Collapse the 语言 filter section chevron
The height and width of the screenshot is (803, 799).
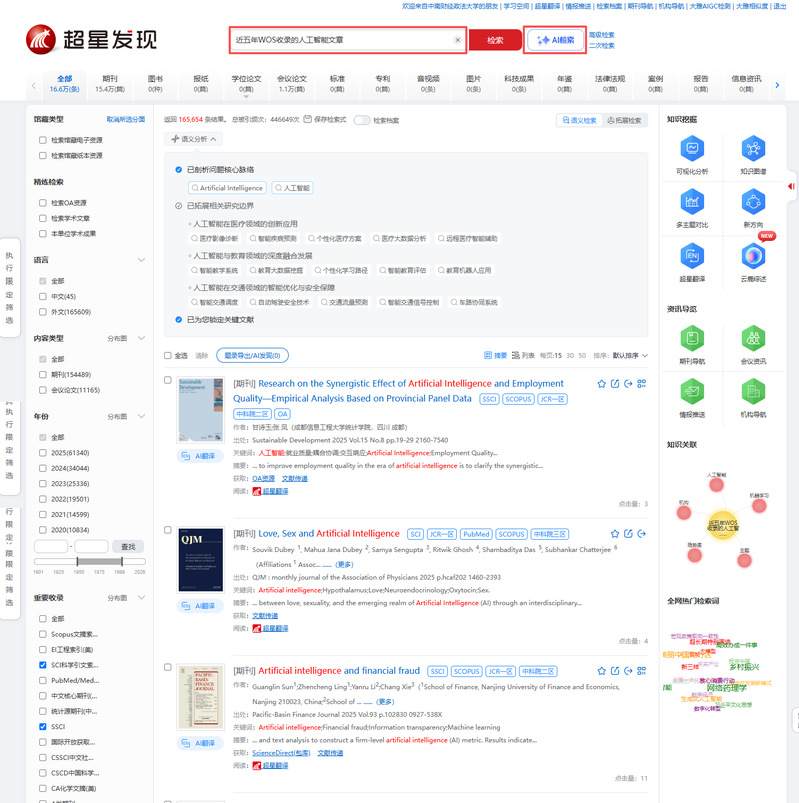coord(142,259)
